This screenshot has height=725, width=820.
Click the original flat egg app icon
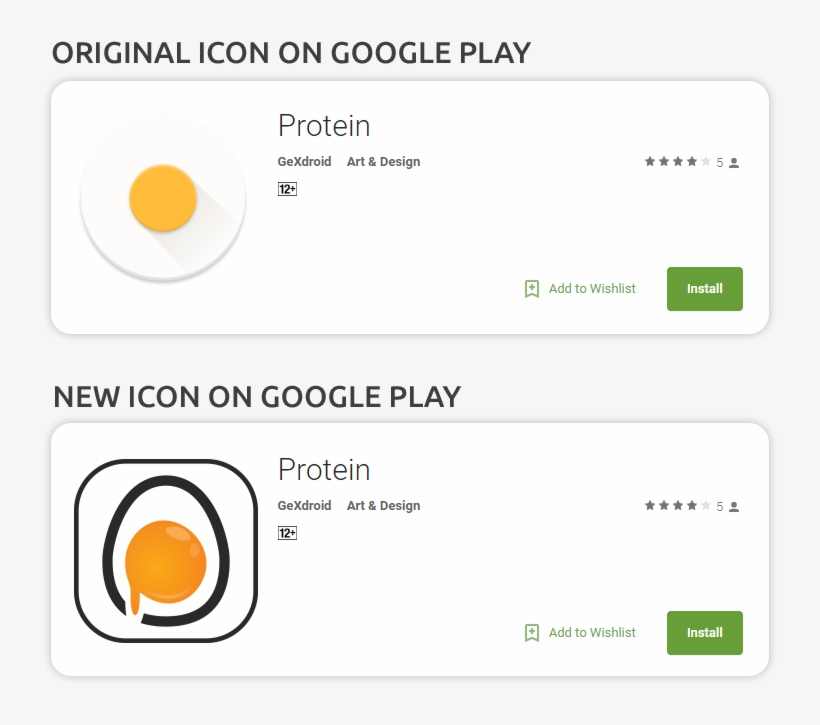[x=163, y=198]
